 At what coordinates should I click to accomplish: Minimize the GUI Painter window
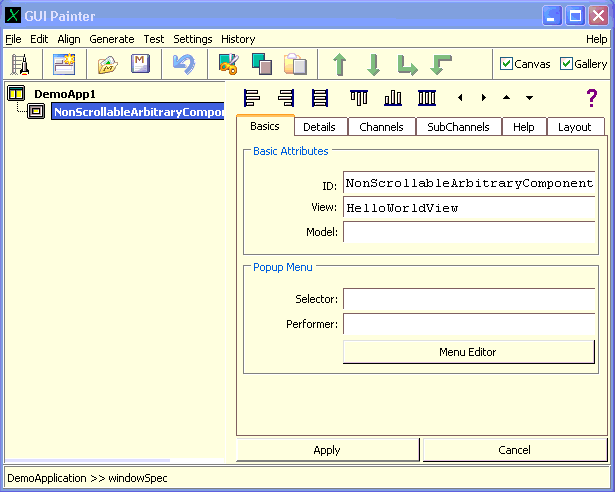(x=552, y=16)
